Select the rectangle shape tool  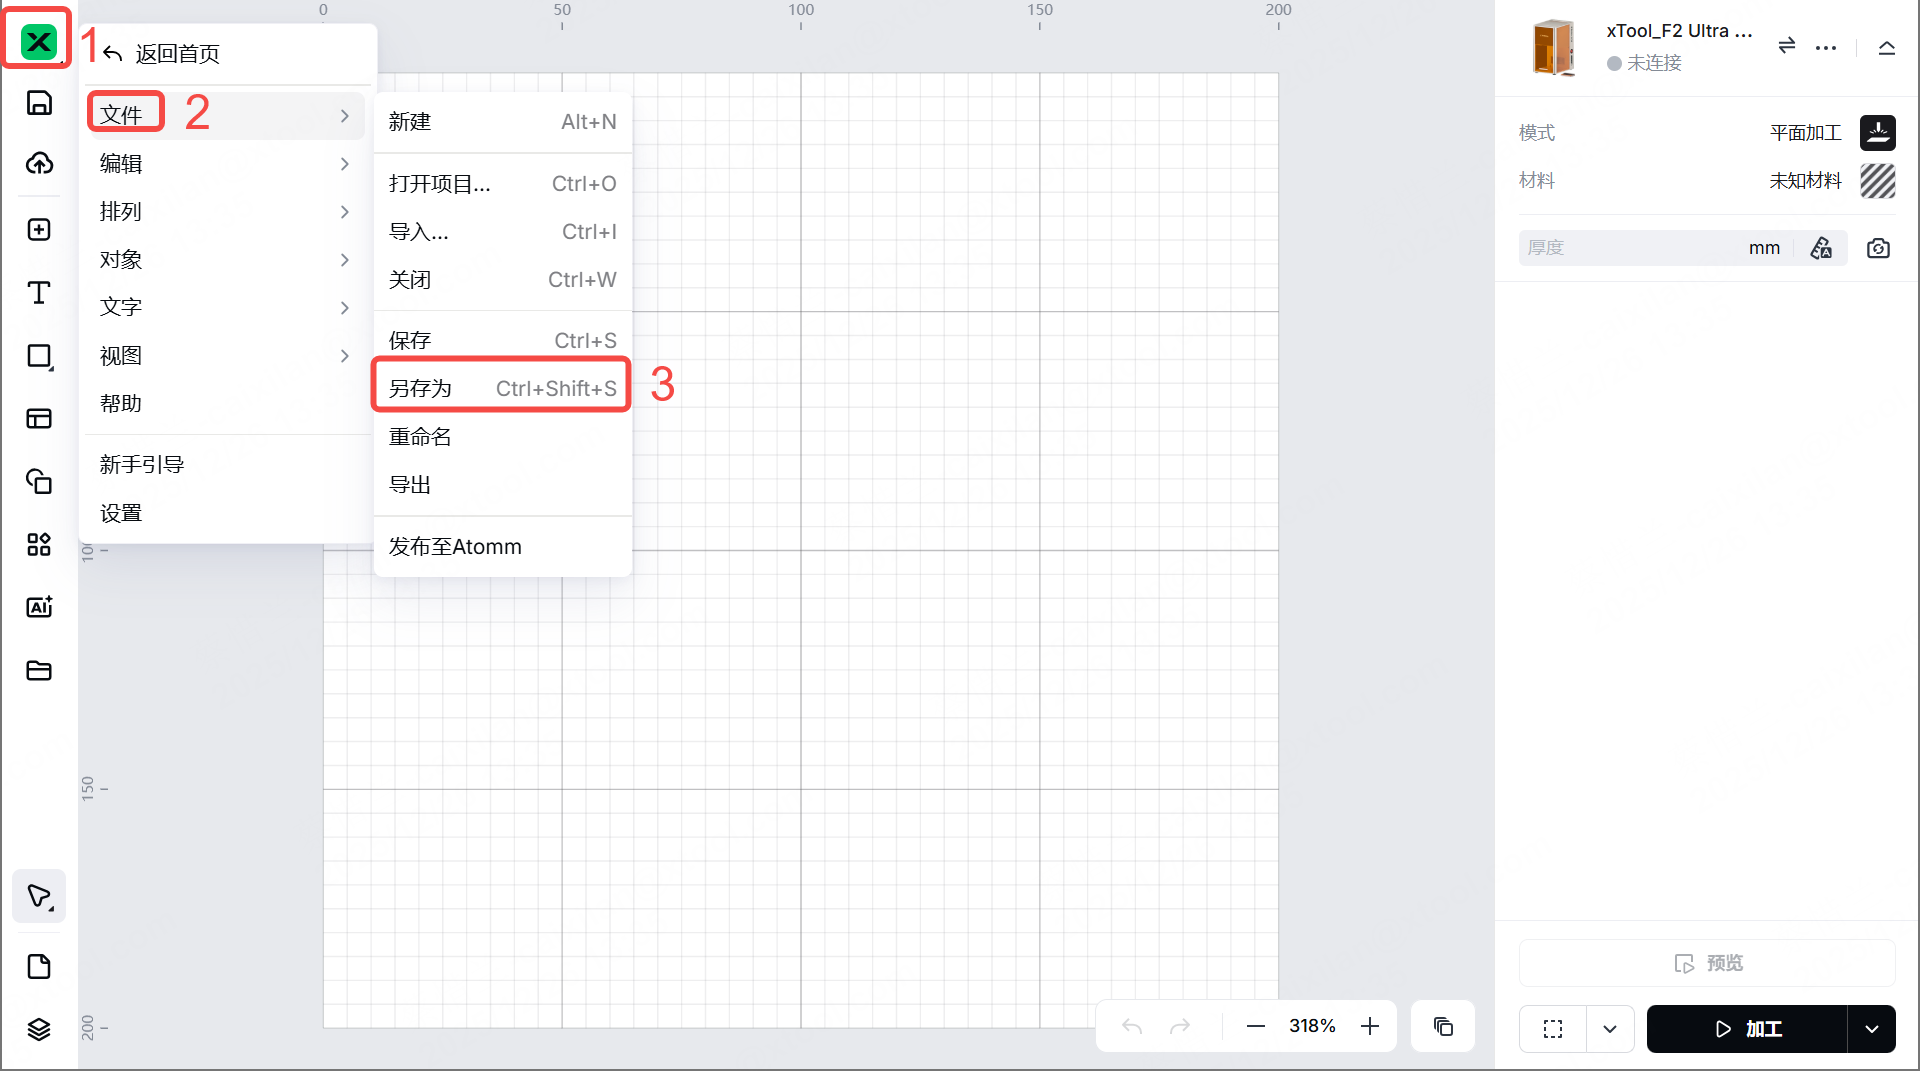[x=38, y=356]
